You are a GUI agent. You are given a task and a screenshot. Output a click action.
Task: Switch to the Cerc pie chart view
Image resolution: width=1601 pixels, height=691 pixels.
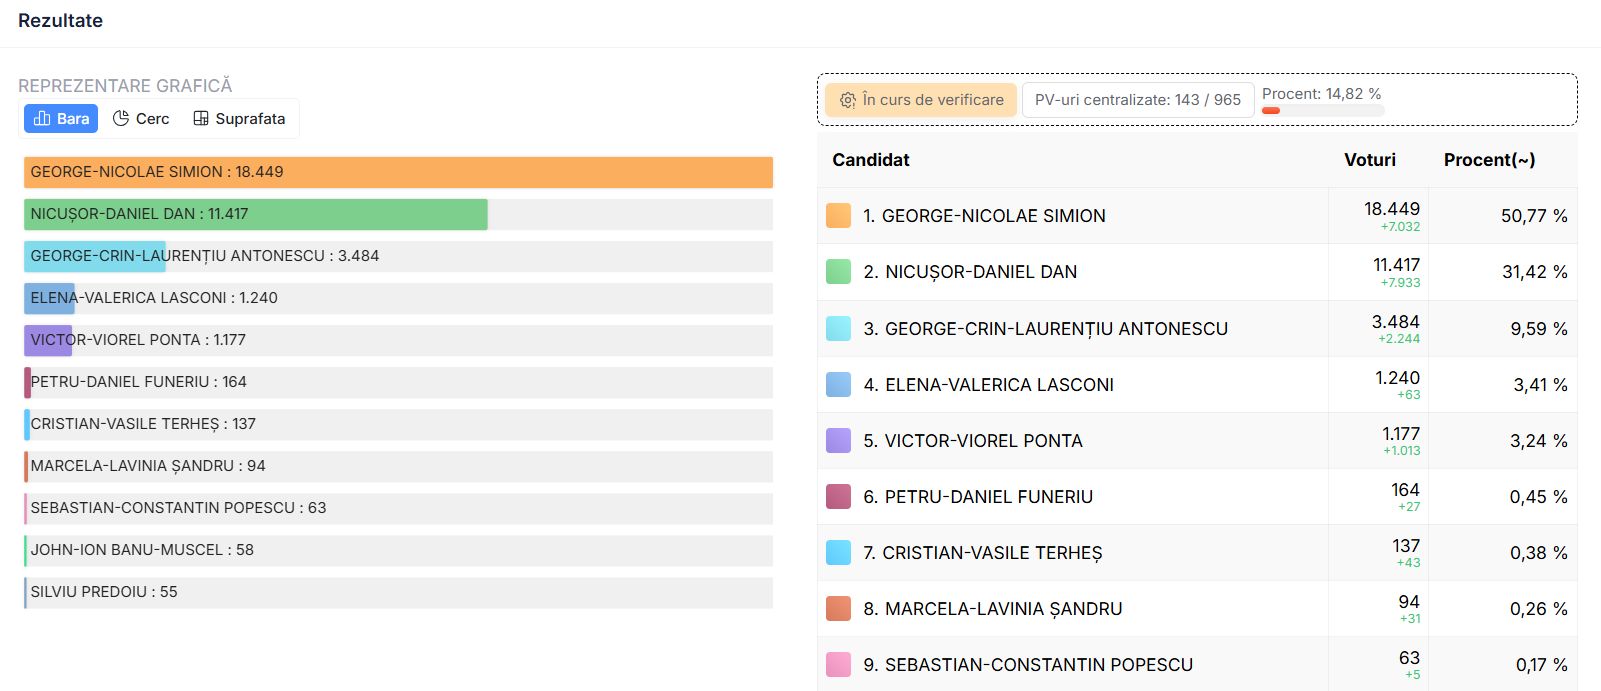(141, 118)
